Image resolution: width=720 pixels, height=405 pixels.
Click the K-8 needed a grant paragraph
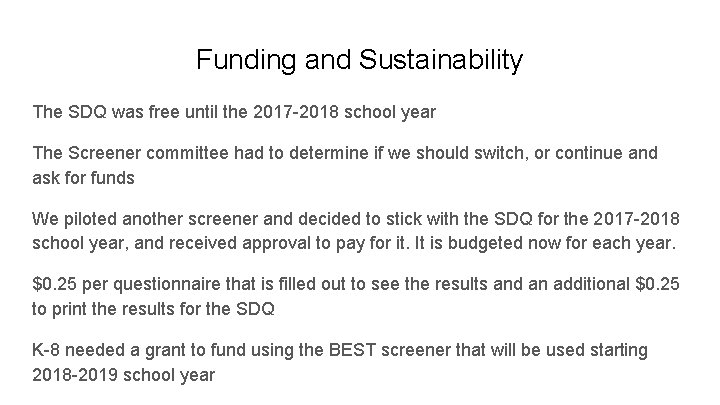(x=340, y=362)
